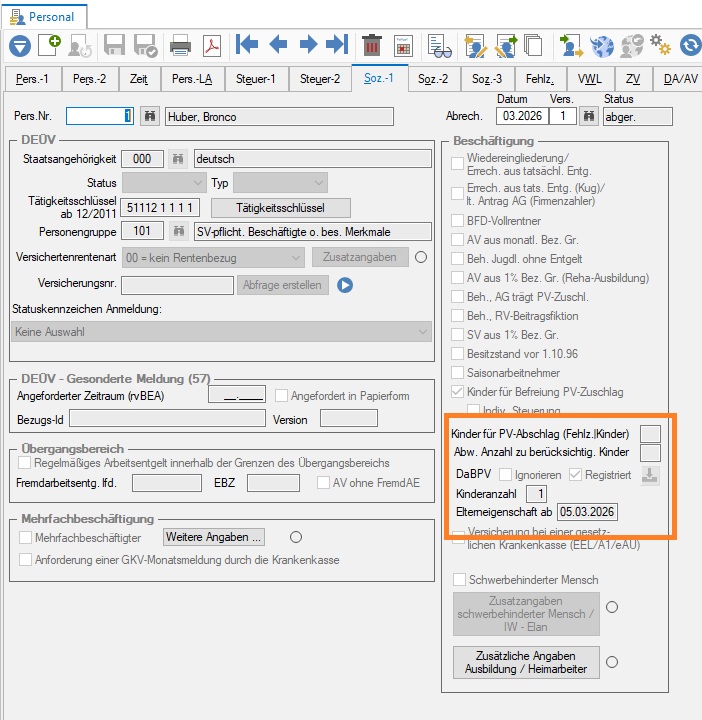Expand the Statuskennzeichen Anmeldung dropdown

[221, 332]
